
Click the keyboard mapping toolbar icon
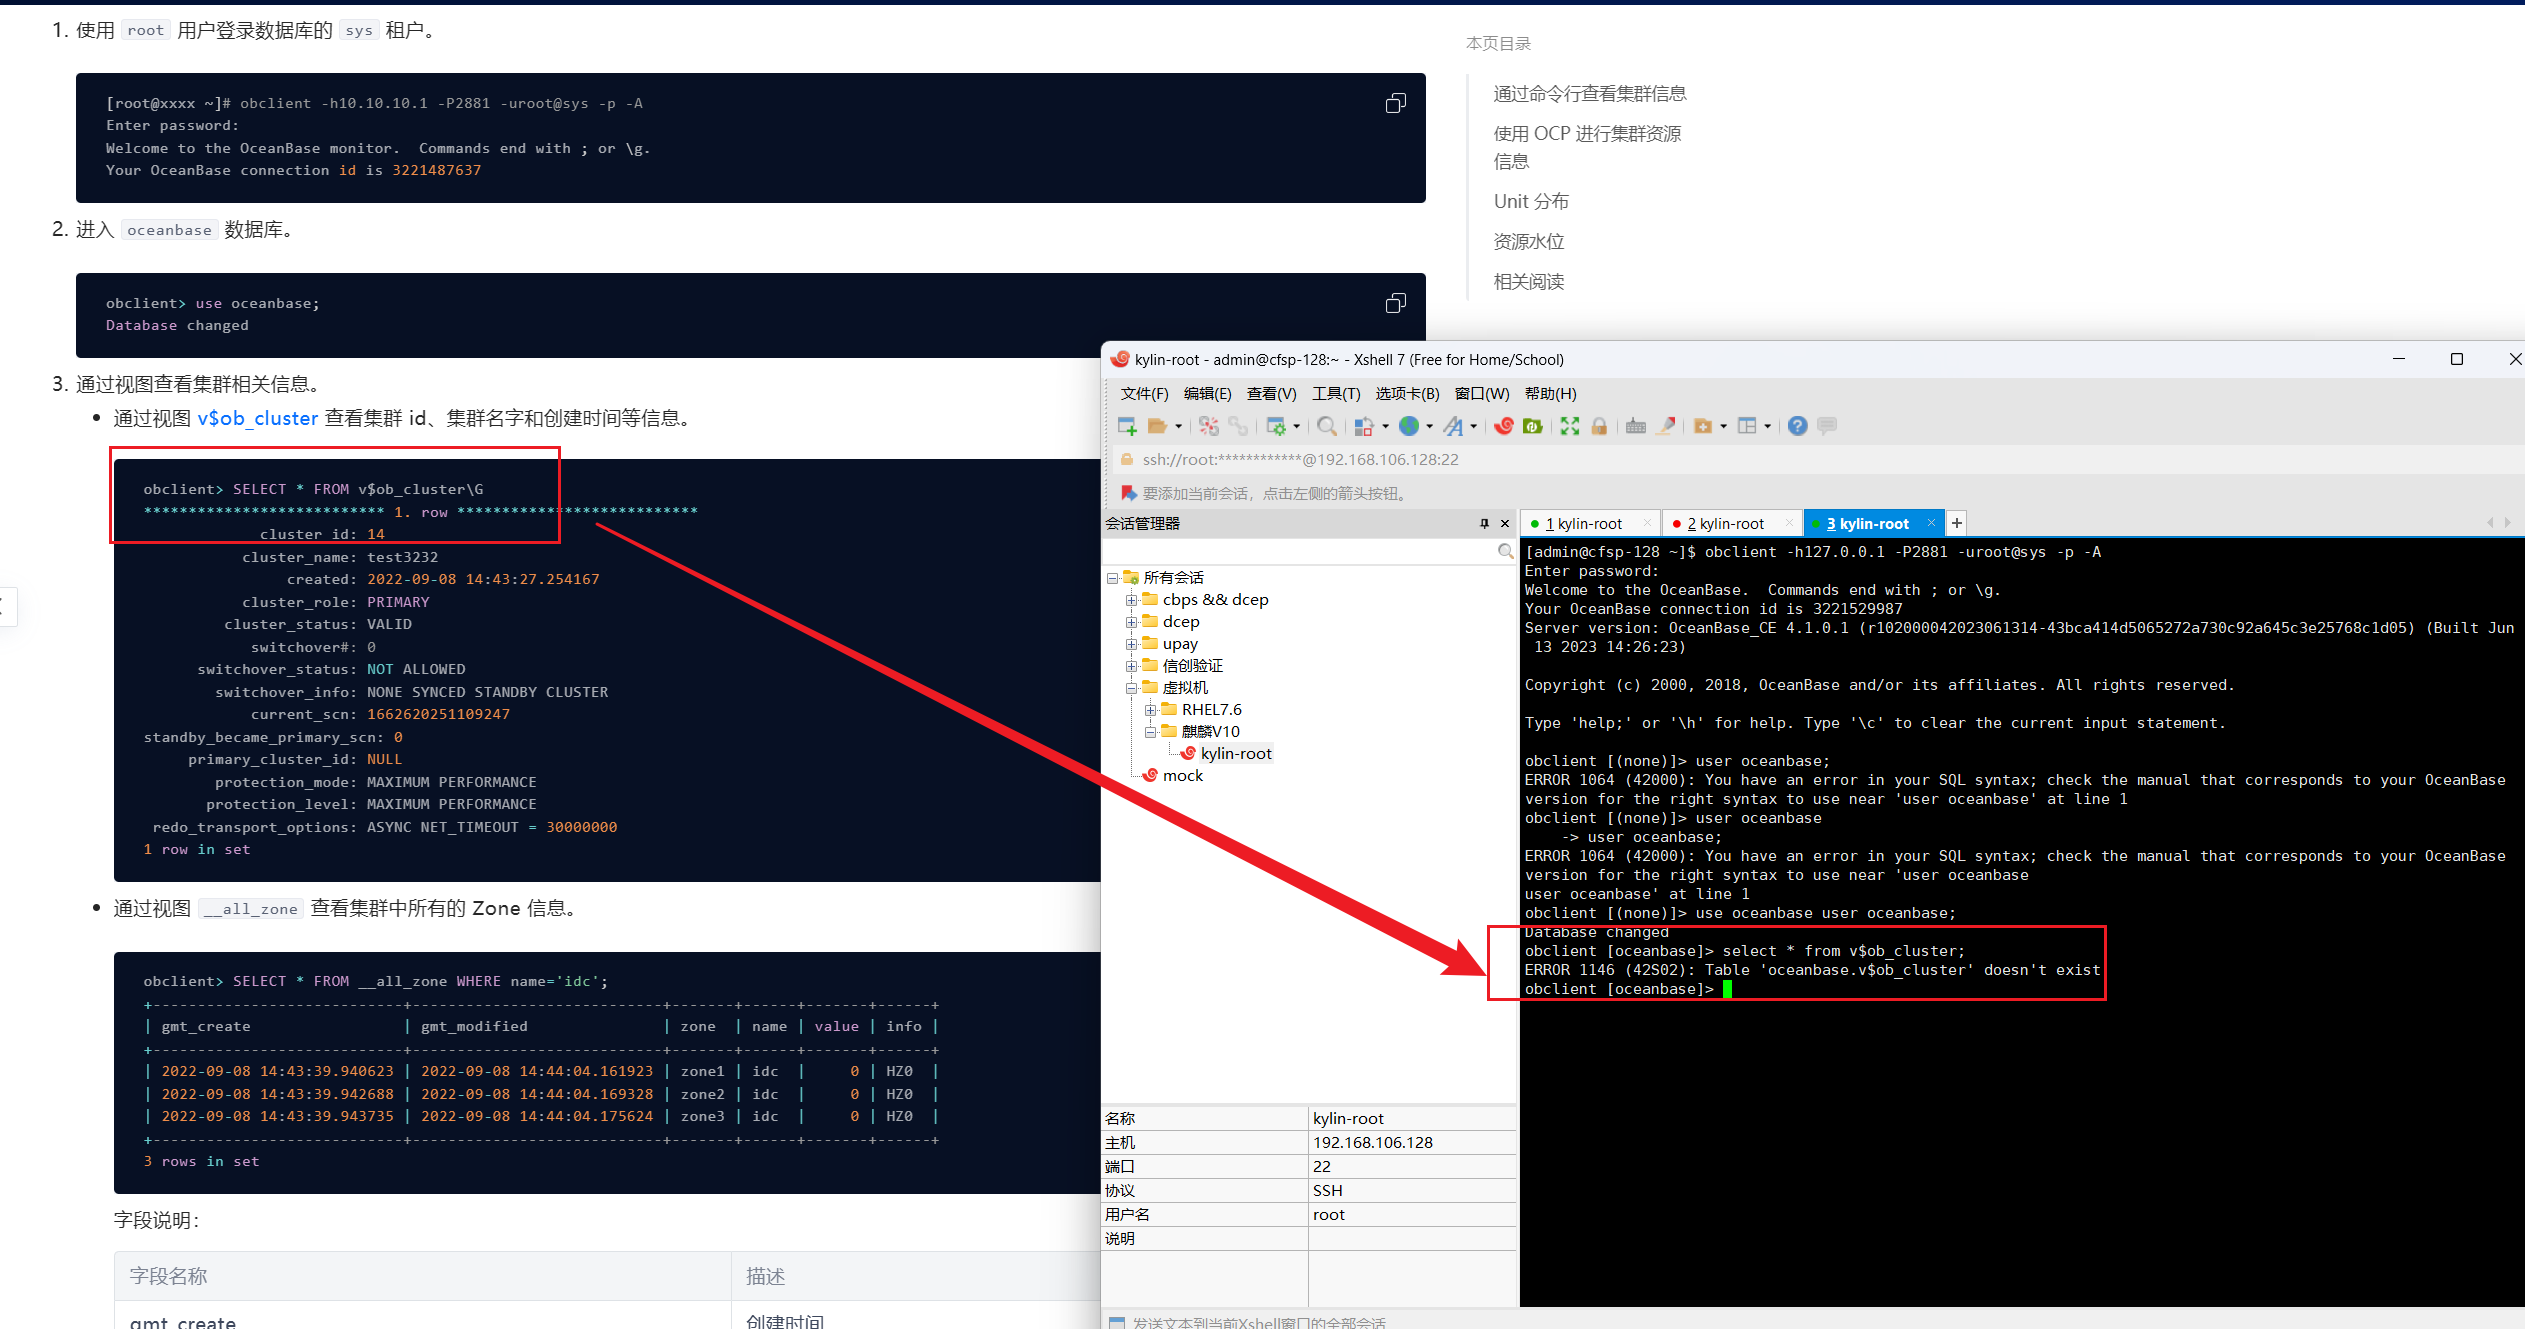(1635, 426)
